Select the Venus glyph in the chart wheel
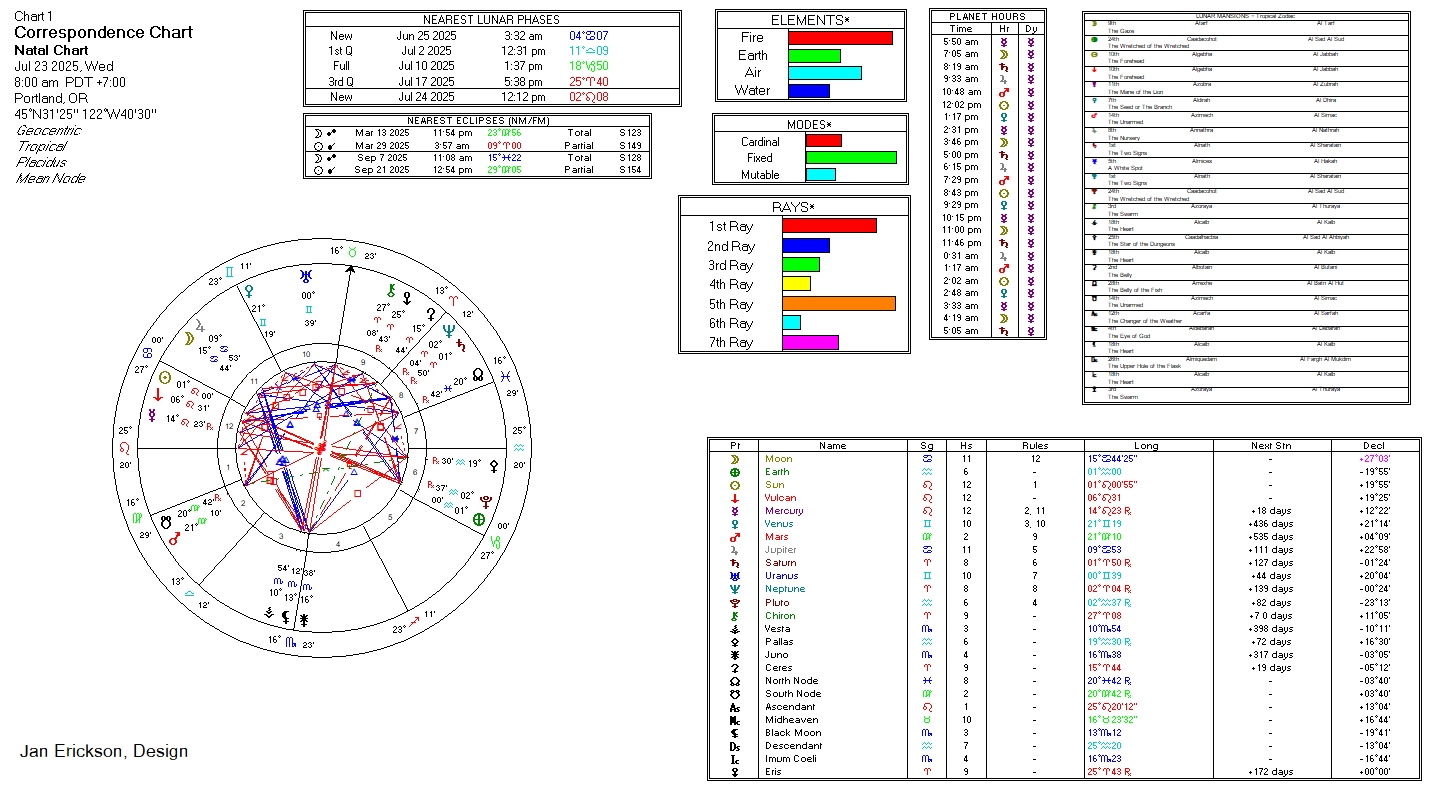The image size is (1437, 789). click(249, 290)
